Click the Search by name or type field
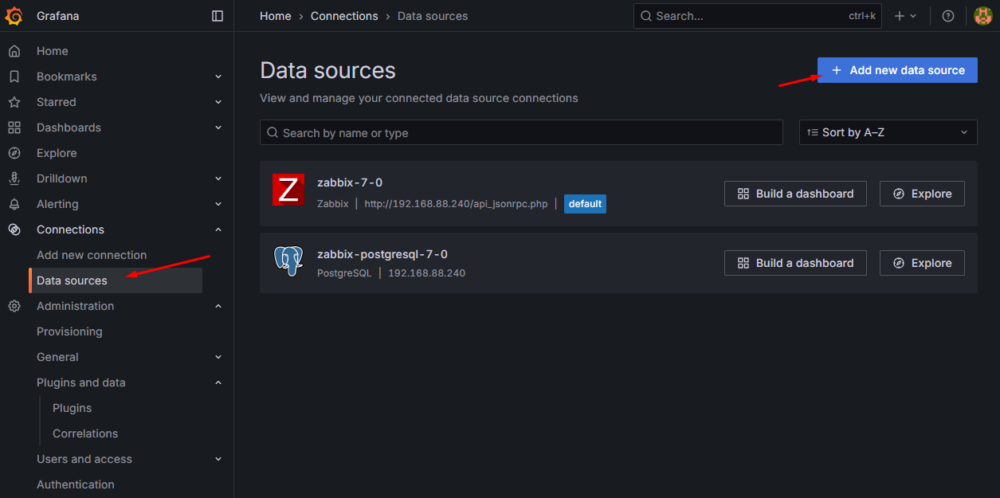This screenshot has height=498, width=1000. pos(521,133)
